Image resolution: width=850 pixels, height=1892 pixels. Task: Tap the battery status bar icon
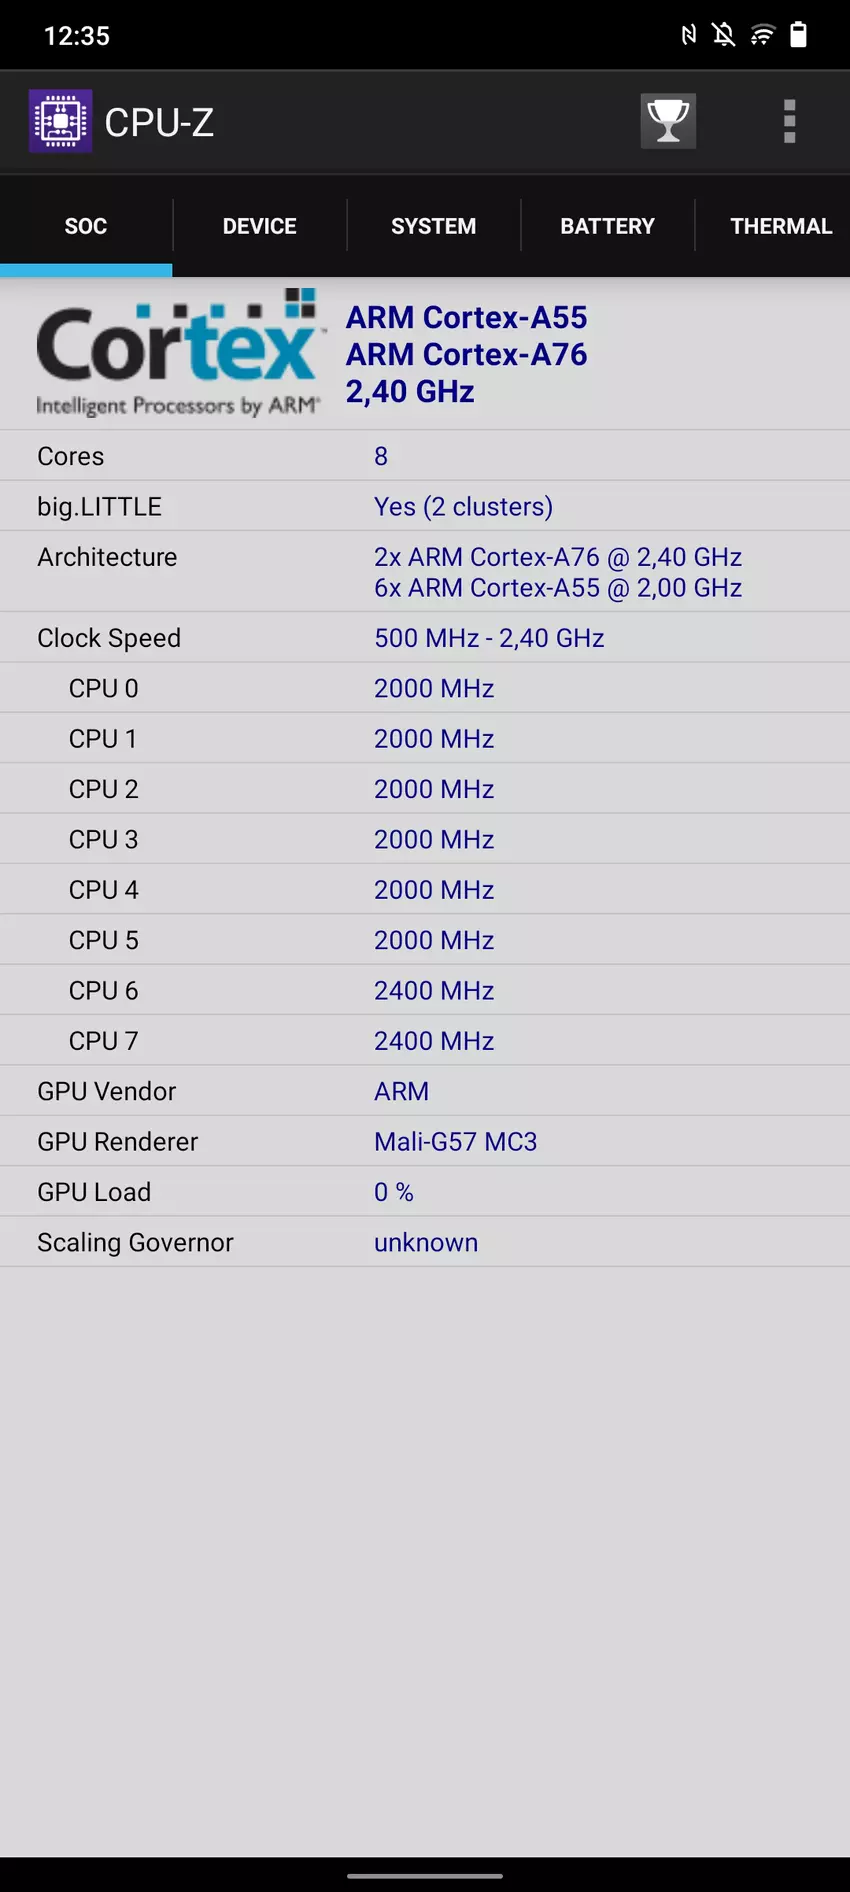point(798,35)
